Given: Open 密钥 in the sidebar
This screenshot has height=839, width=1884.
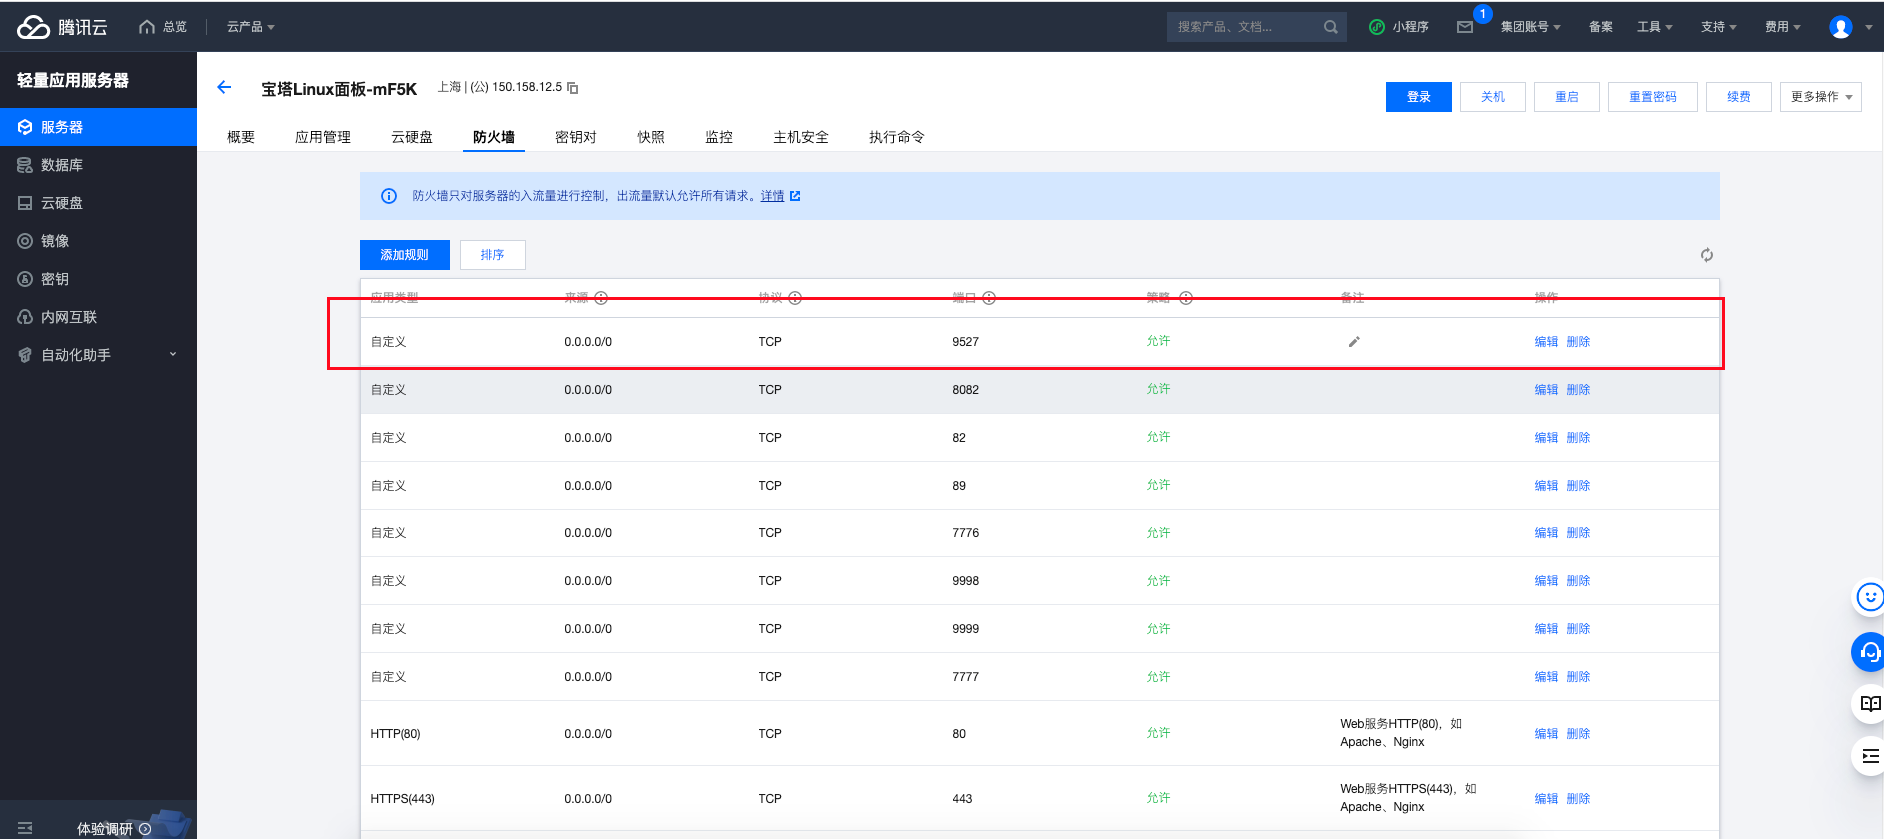Looking at the screenshot, I should pyautogui.click(x=98, y=279).
